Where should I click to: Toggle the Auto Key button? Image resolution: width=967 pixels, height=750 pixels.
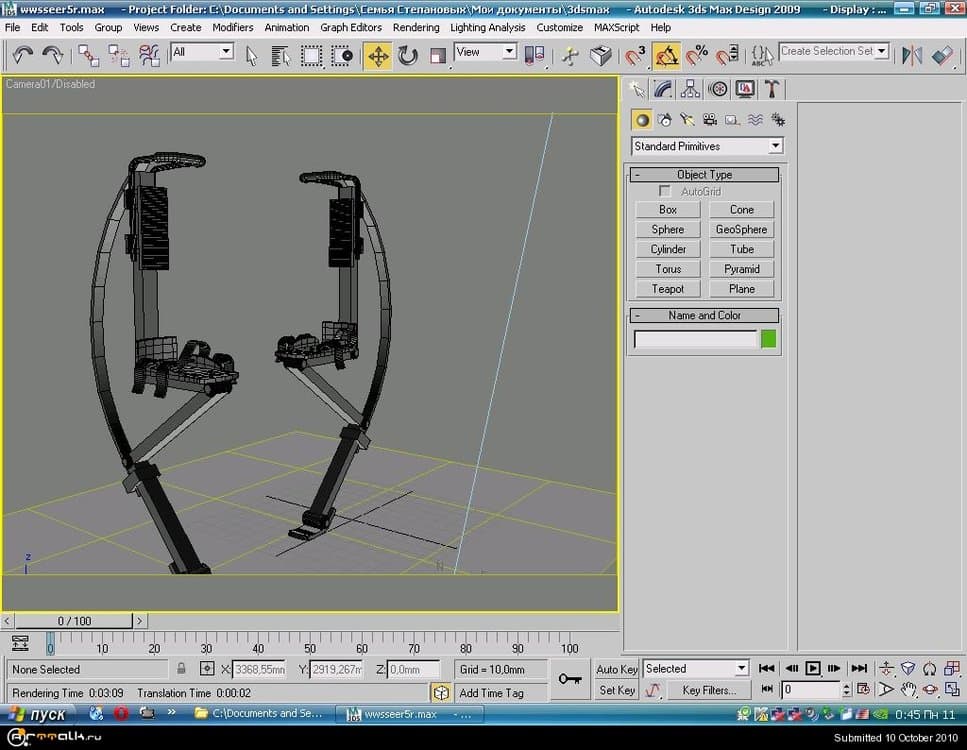617,669
